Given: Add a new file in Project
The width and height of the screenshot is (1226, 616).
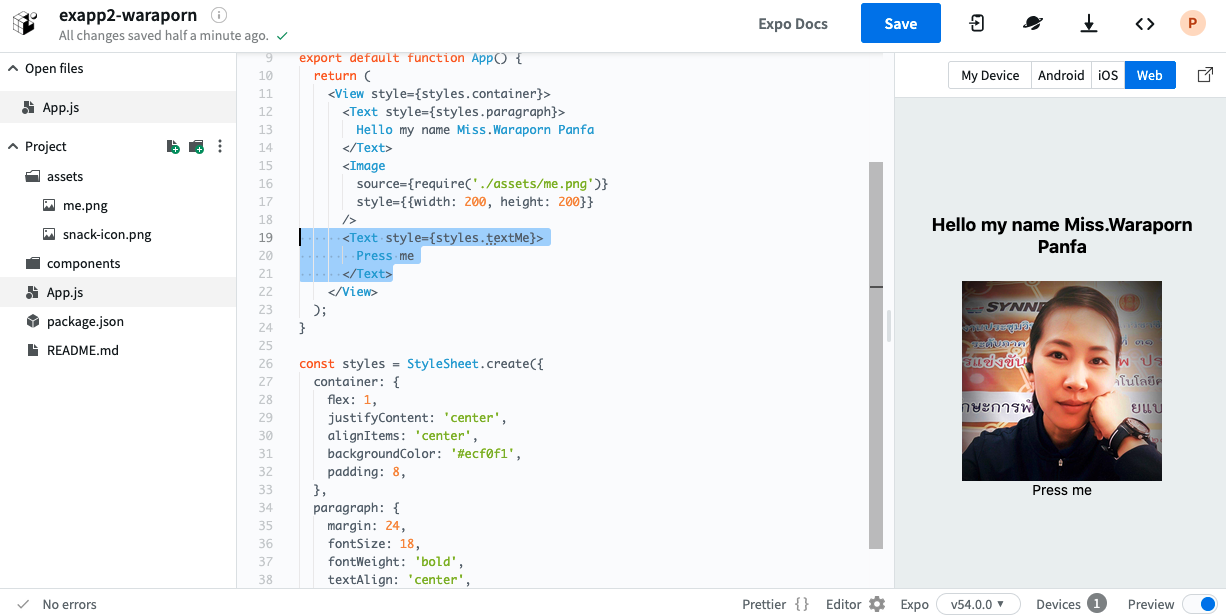Looking at the screenshot, I should 173,146.
